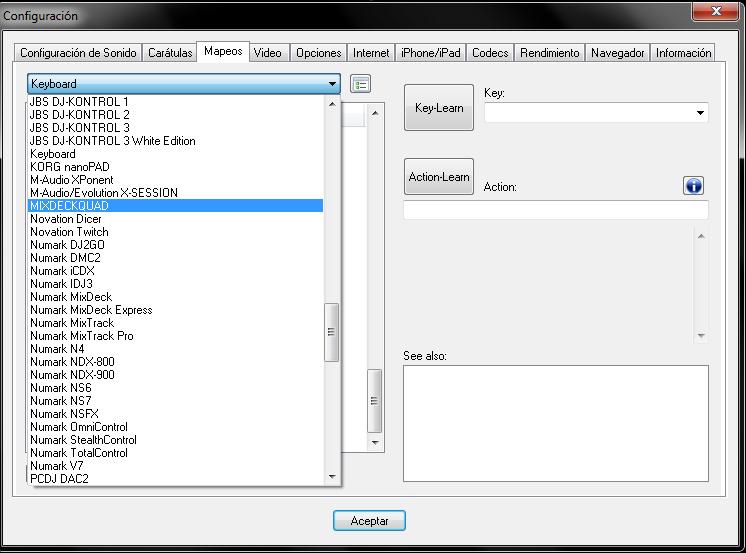Viewport: 746px width, 553px height.
Task: Select Numark DMC2
Action: click(176, 258)
